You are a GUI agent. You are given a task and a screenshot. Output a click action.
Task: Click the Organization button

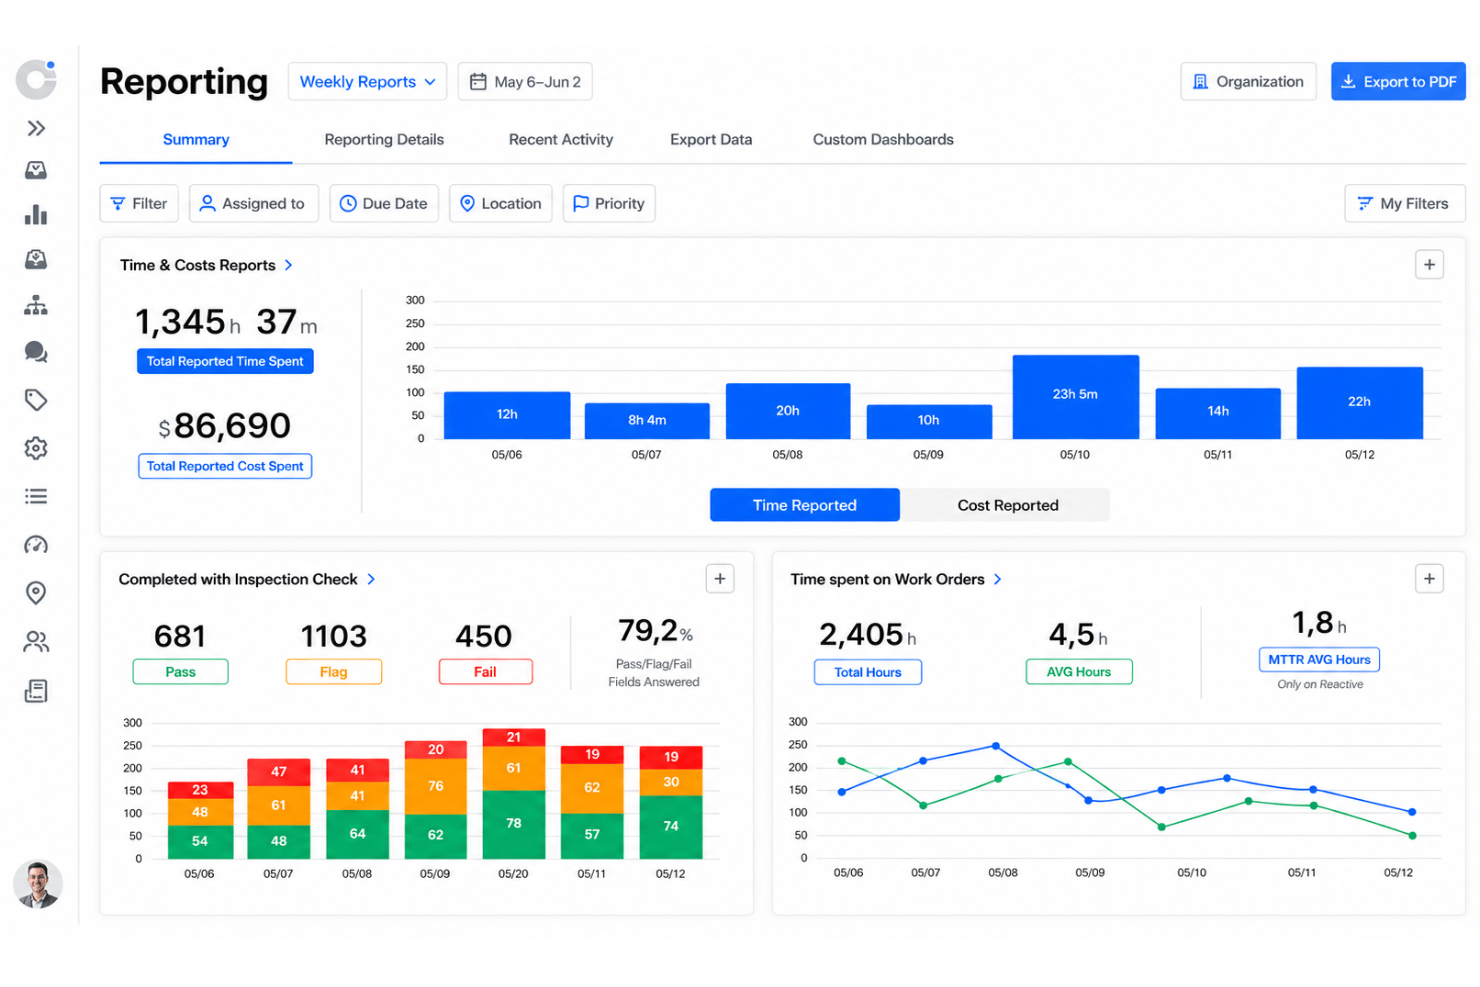(1248, 82)
